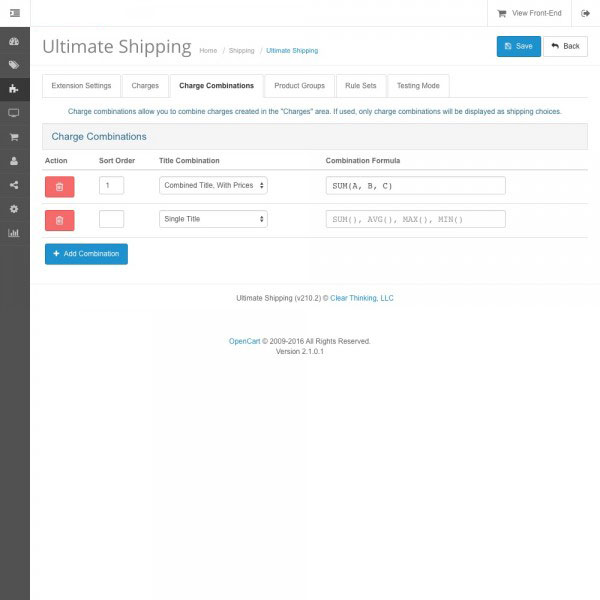Delete the second charge combination row

tap(59, 219)
